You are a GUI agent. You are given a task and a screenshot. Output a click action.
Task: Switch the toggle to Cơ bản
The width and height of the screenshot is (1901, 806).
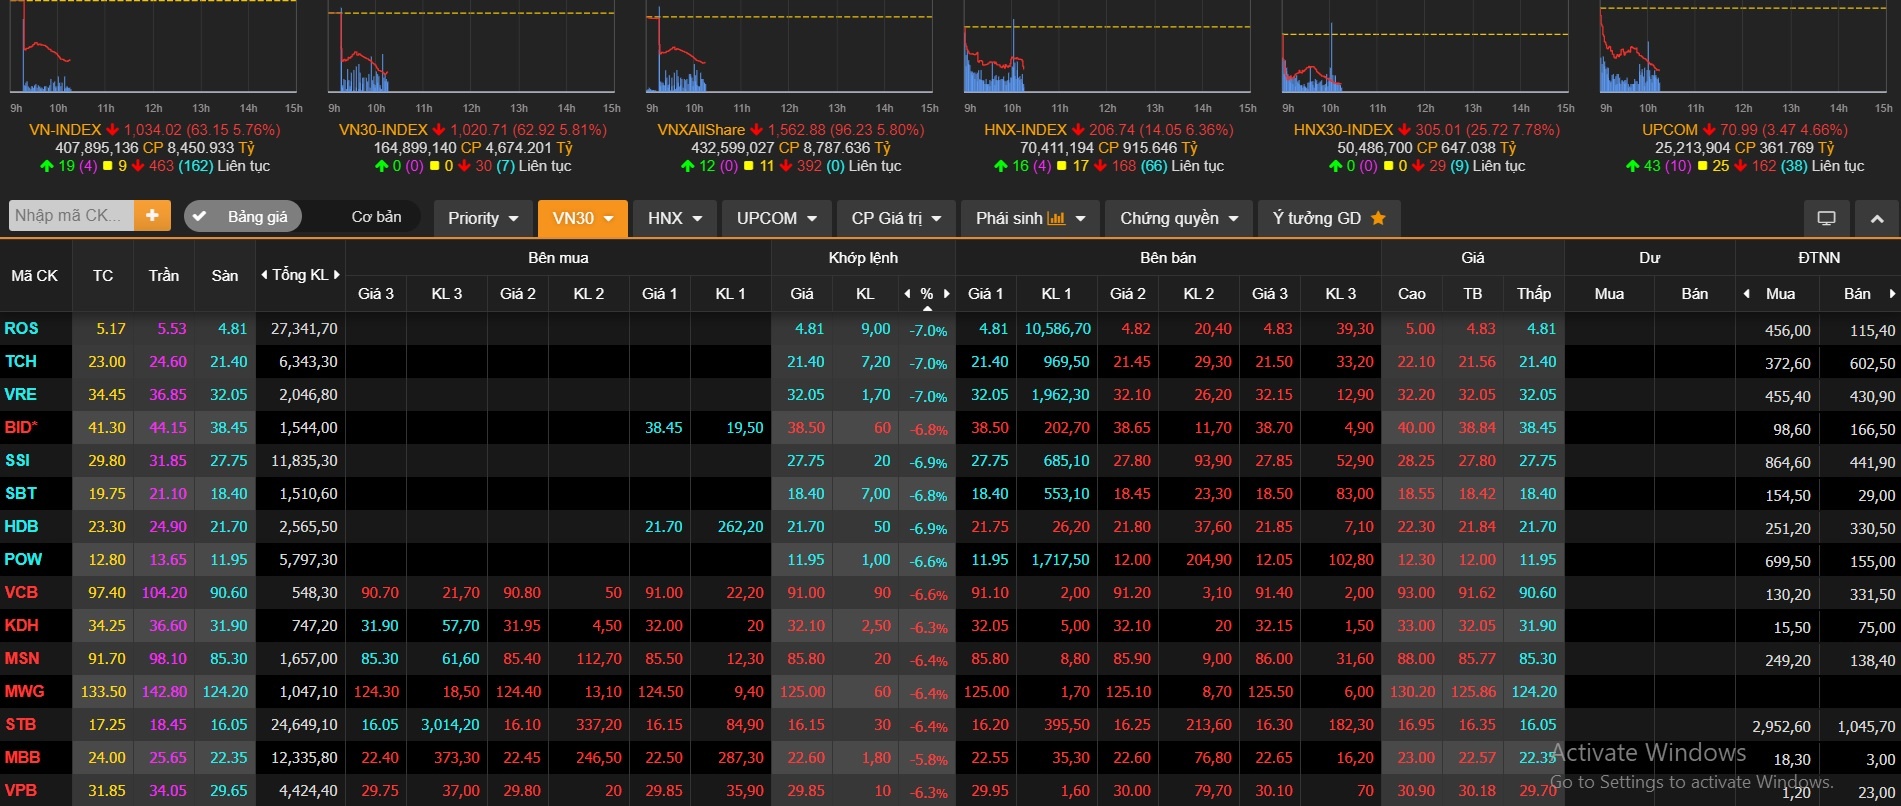click(376, 217)
